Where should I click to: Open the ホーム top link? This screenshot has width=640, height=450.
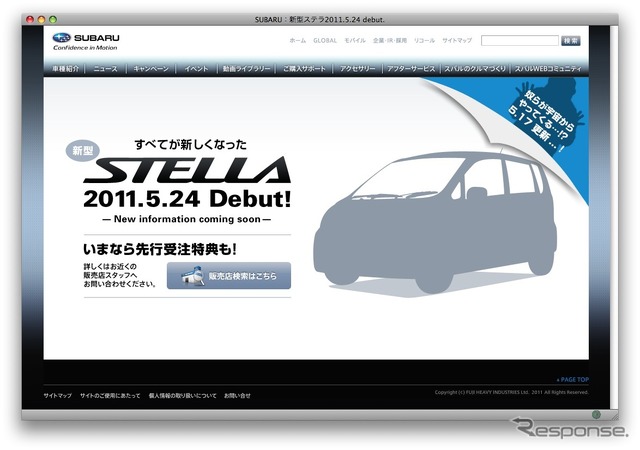(298, 40)
